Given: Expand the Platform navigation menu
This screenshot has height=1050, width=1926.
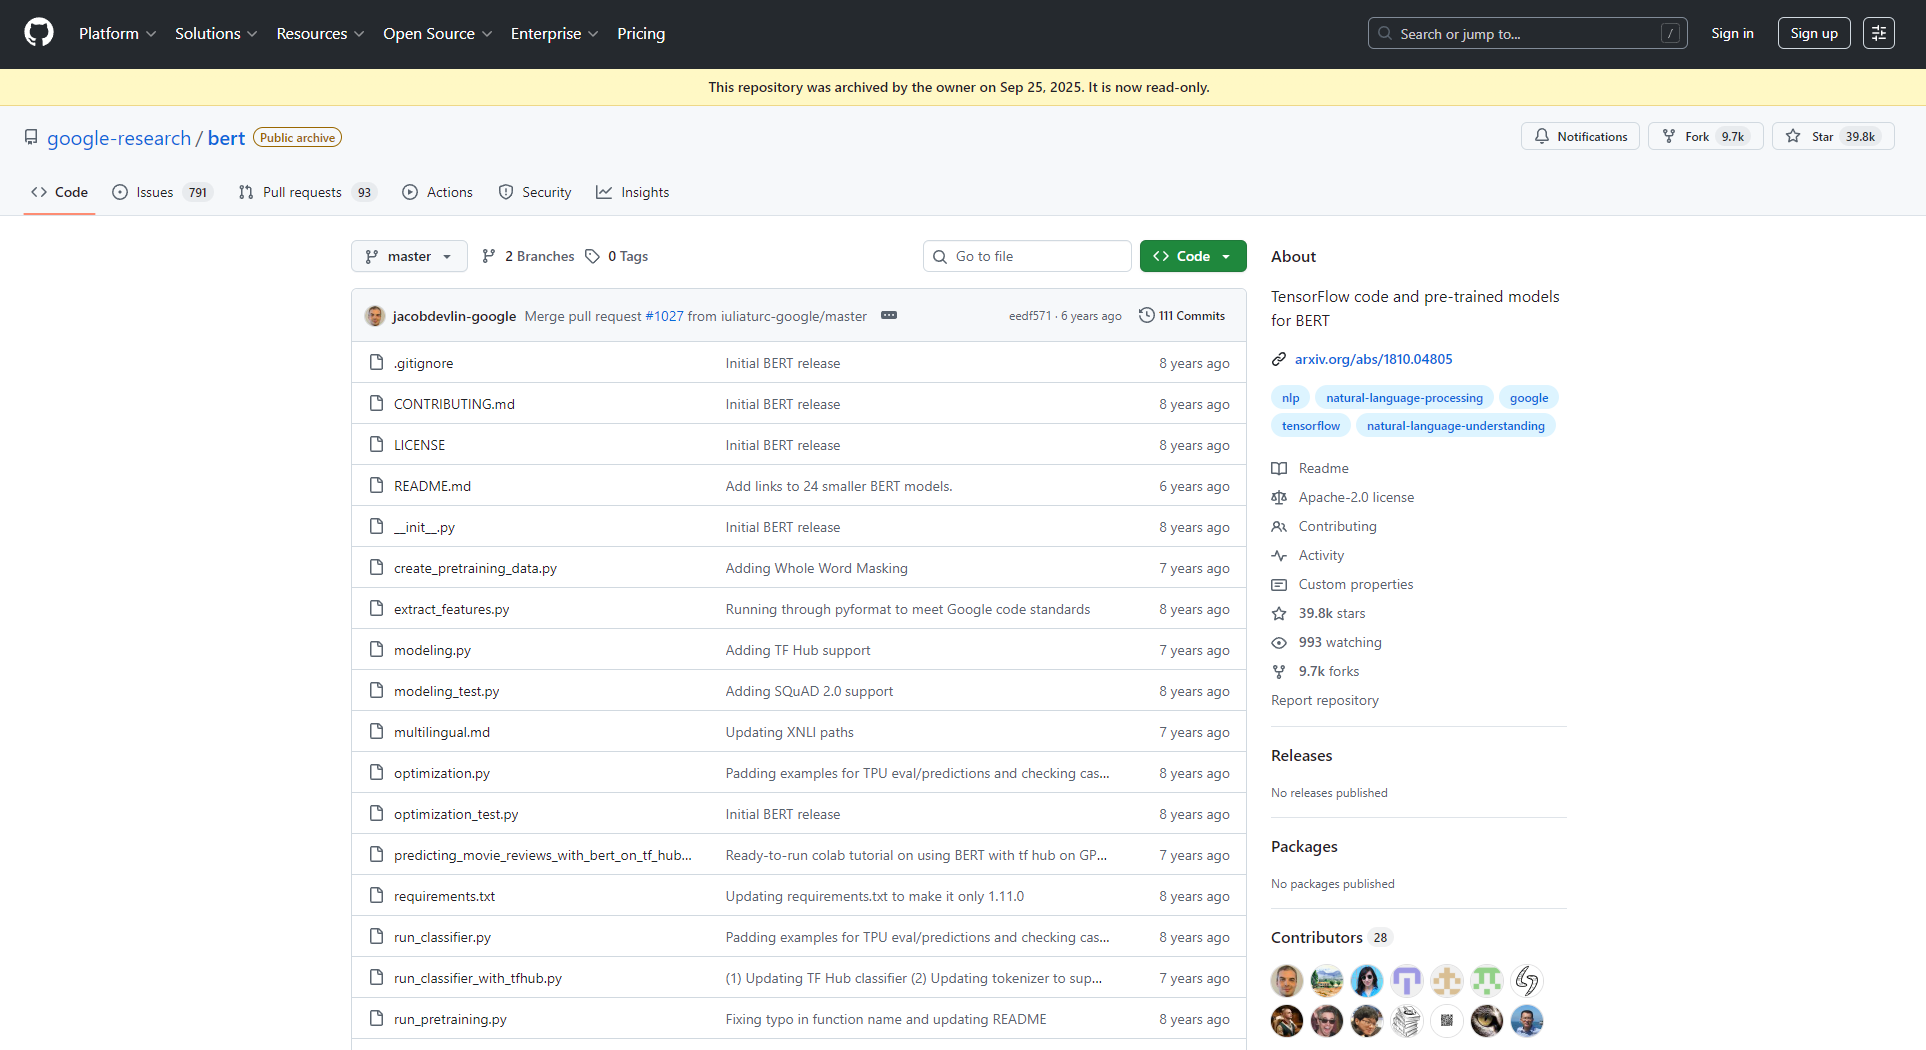Looking at the screenshot, I should (117, 33).
